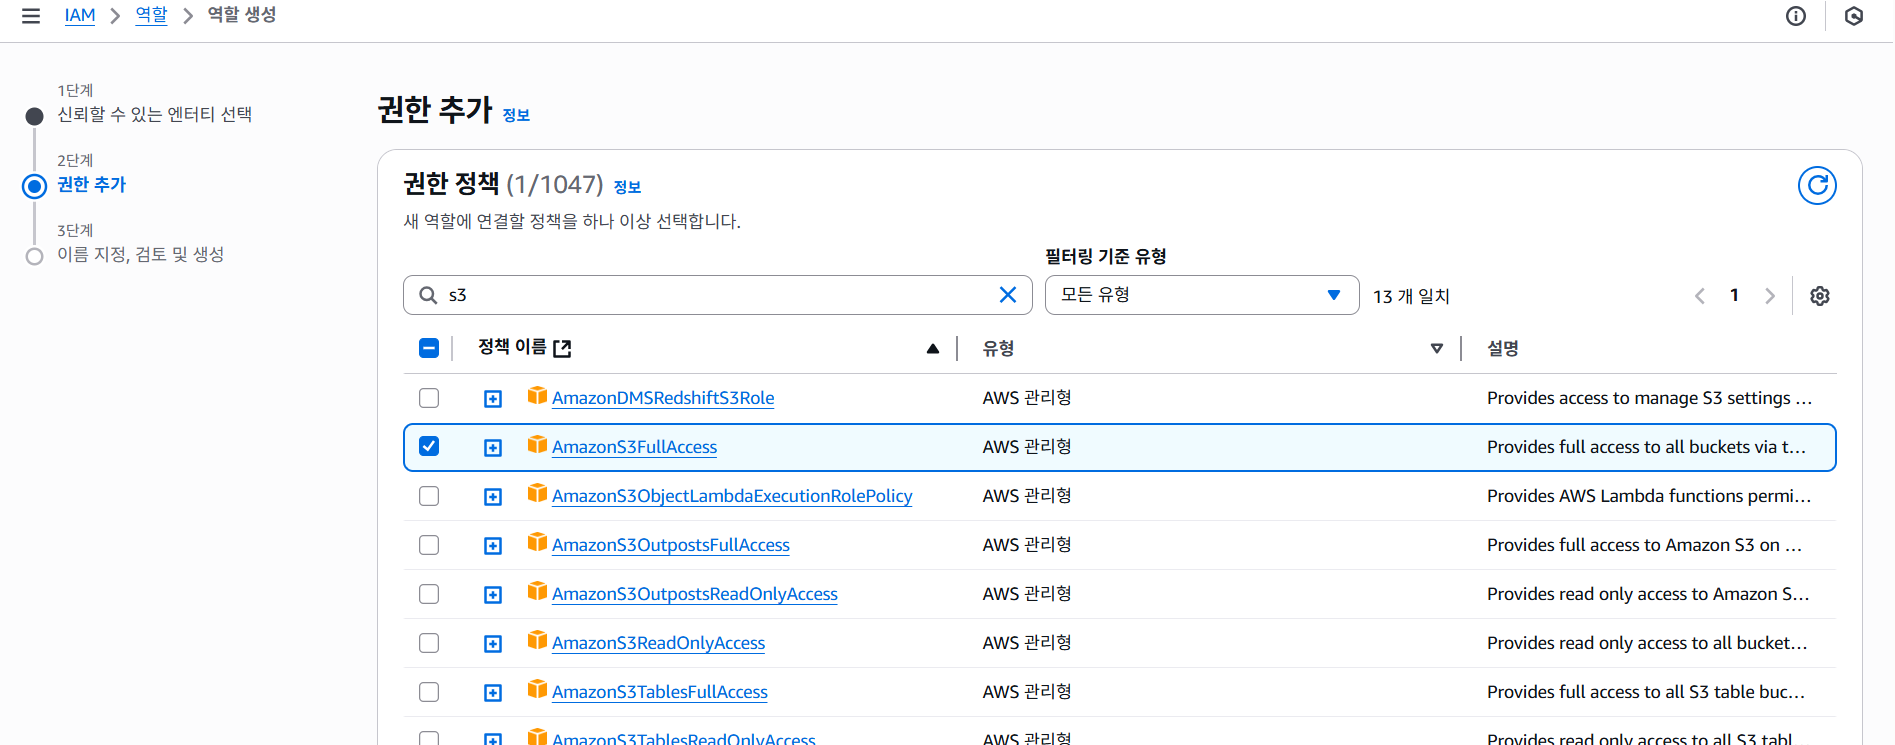Click the 설명 column header
This screenshot has width=1895, height=745.
[x=1503, y=348]
